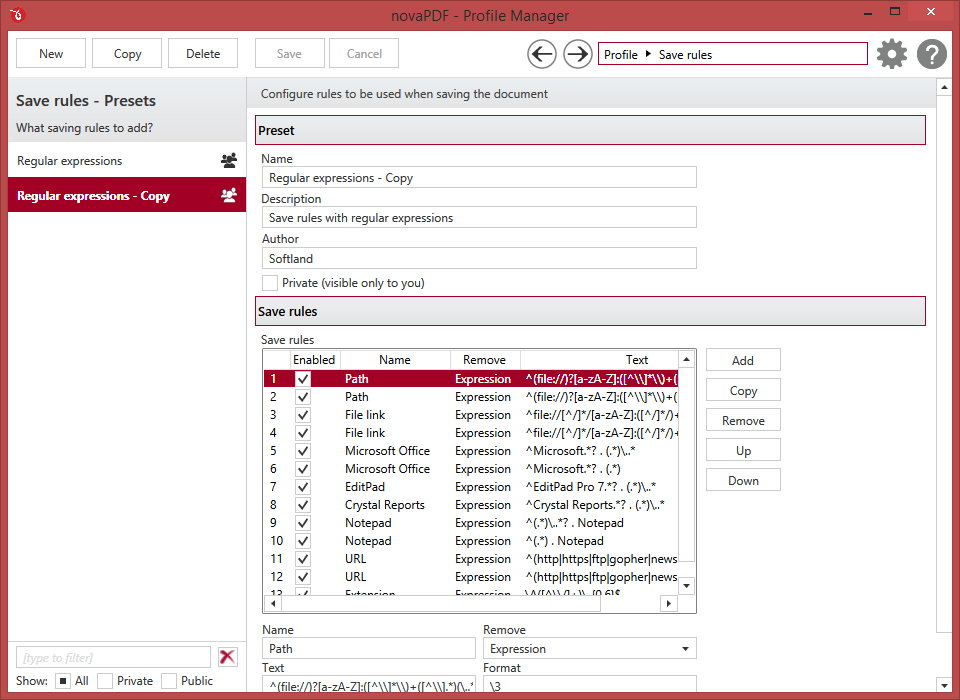The width and height of the screenshot is (960, 700).
Task: Open settings with the gear icon
Action: click(892, 54)
